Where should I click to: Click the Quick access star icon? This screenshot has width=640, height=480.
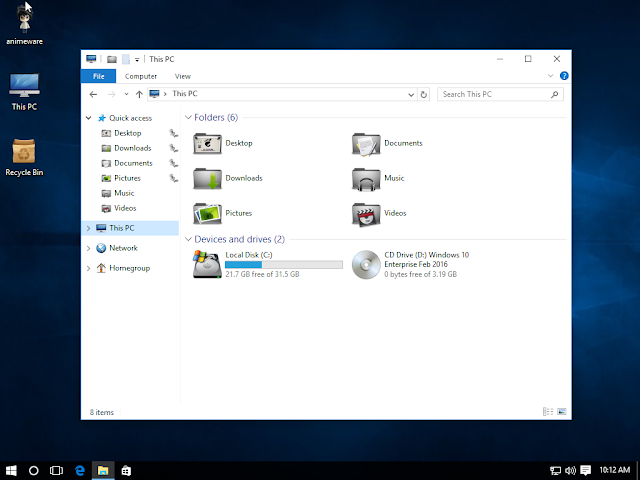pos(102,118)
